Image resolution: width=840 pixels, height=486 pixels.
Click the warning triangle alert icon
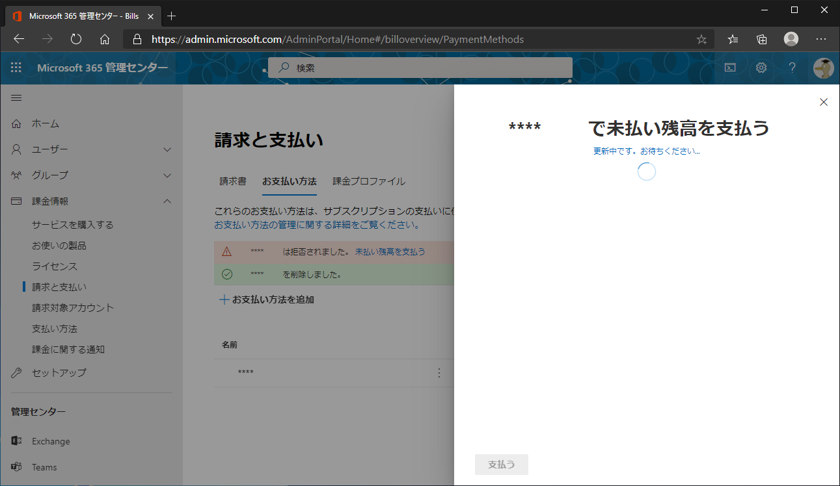[227, 251]
